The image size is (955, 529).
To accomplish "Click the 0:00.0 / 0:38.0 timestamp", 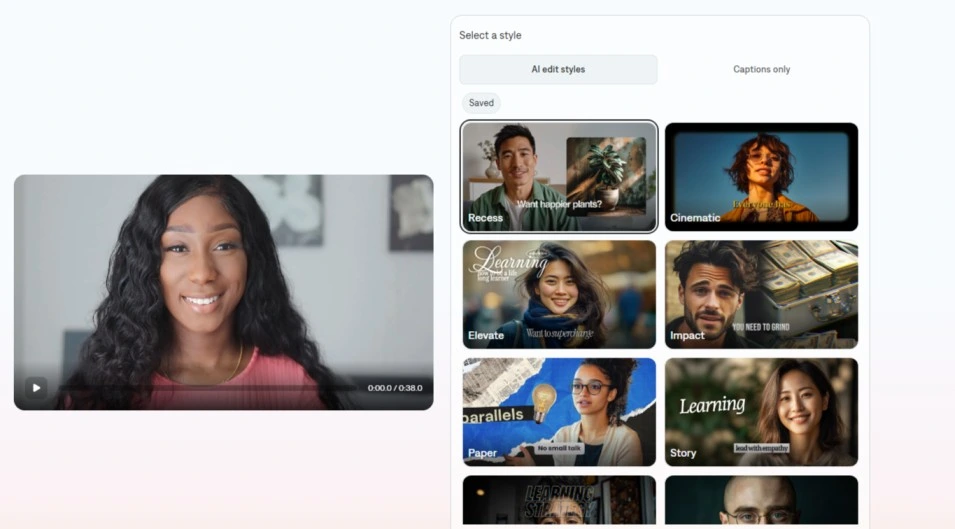I will [x=395, y=388].
